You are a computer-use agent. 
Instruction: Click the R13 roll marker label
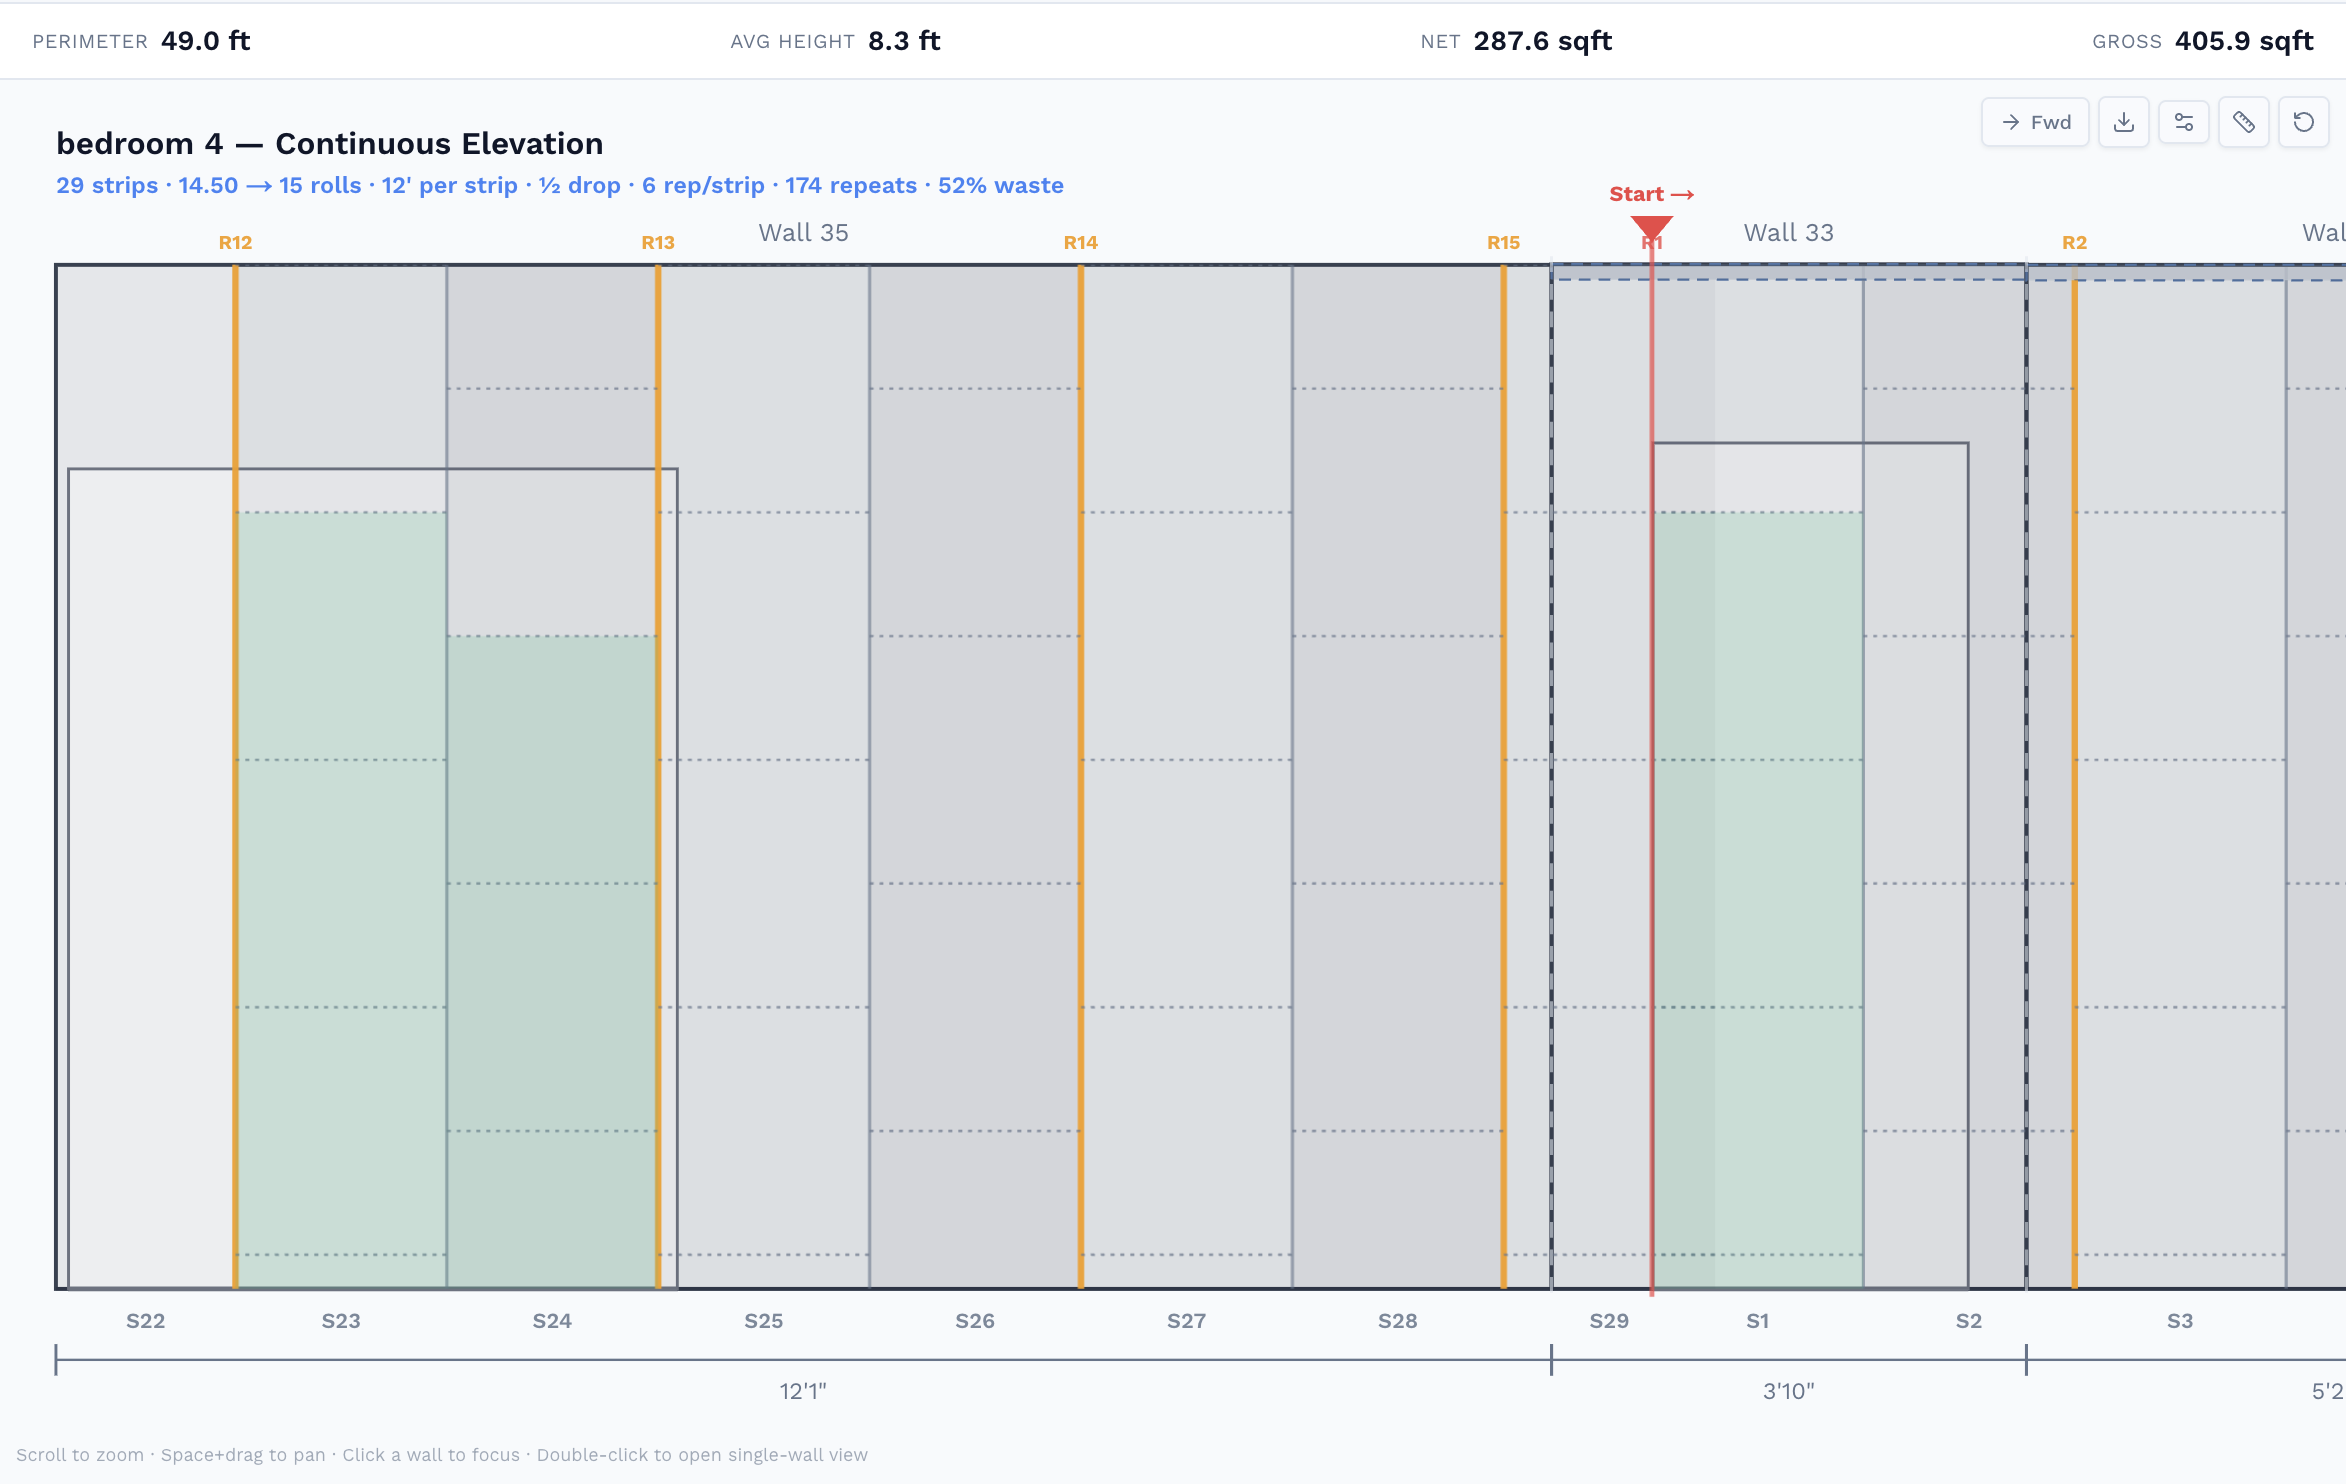pyautogui.click(x=658, y=243)
